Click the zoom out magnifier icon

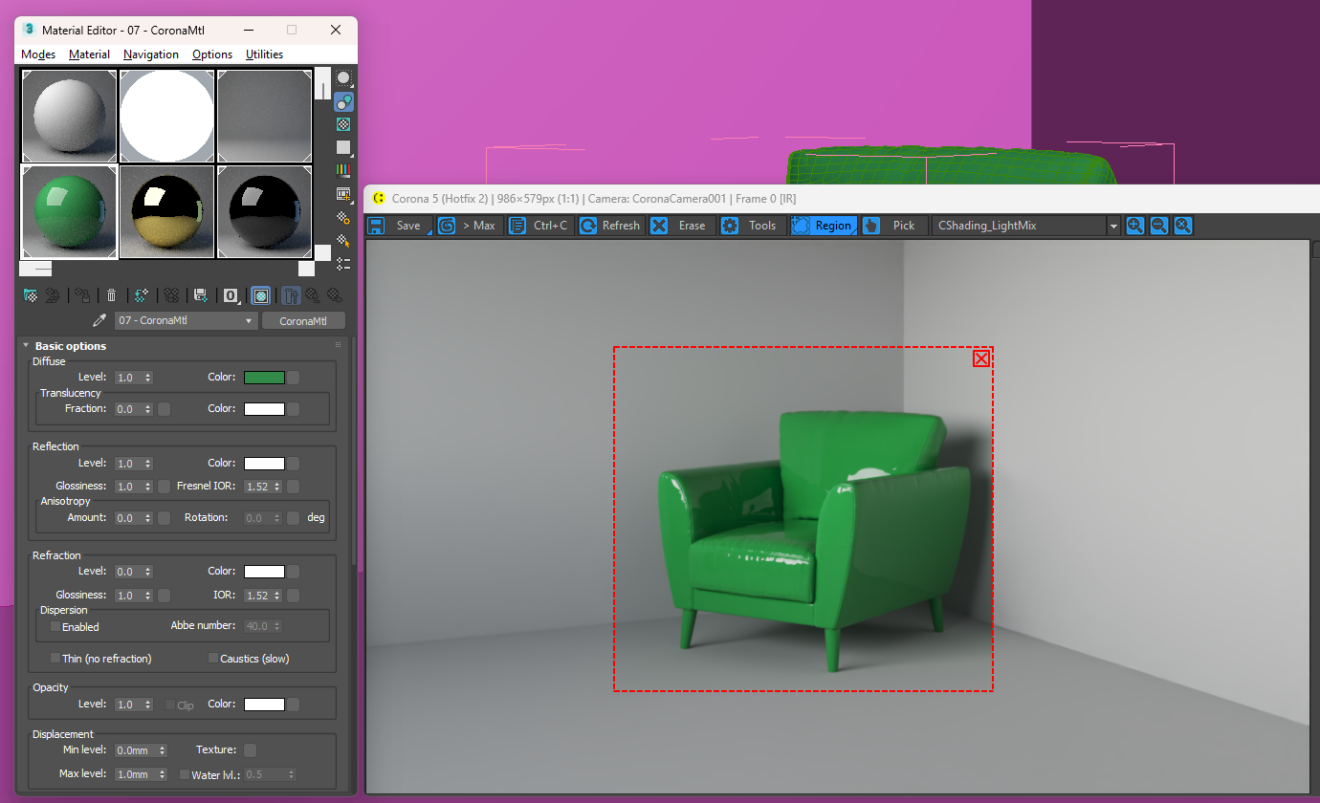(x=1159, y=226)
